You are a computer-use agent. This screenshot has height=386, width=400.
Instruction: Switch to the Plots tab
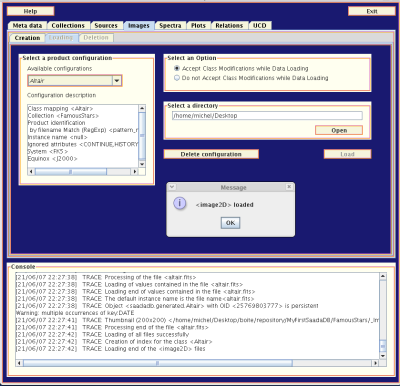point(198,26)
